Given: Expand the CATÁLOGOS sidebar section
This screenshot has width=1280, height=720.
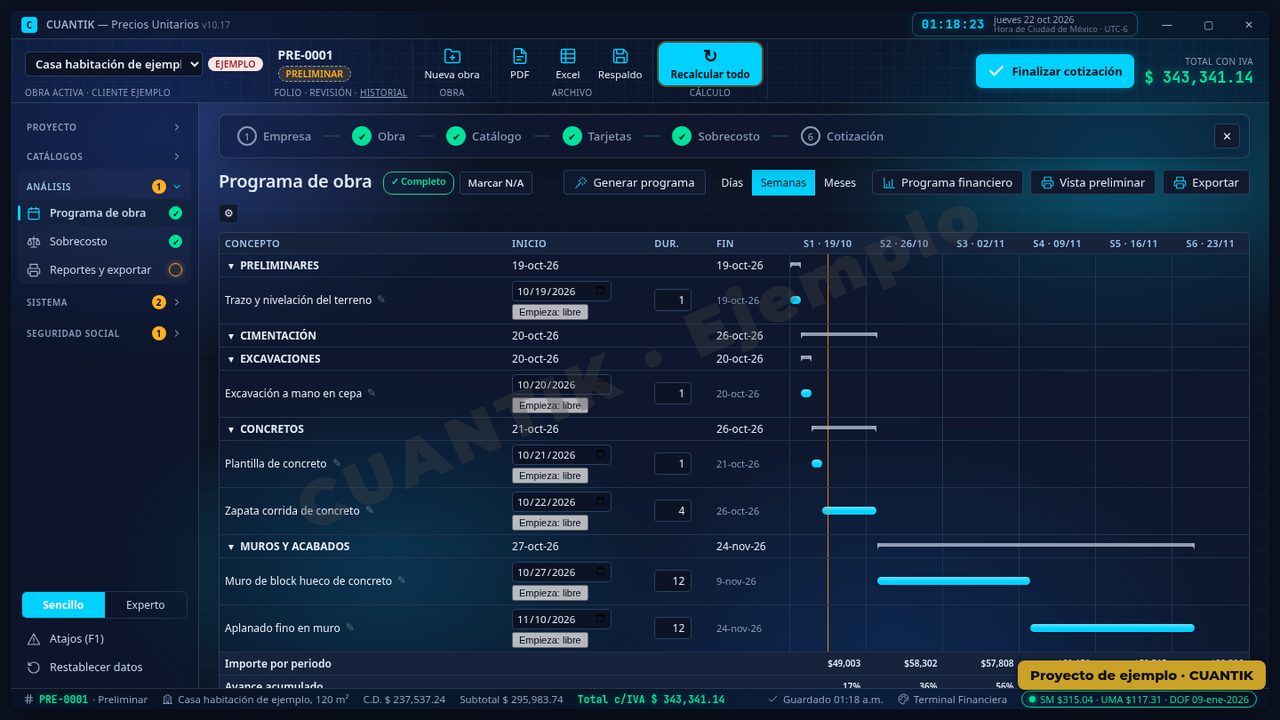Looking at the screenshot, I should click(x=104, y=156).
